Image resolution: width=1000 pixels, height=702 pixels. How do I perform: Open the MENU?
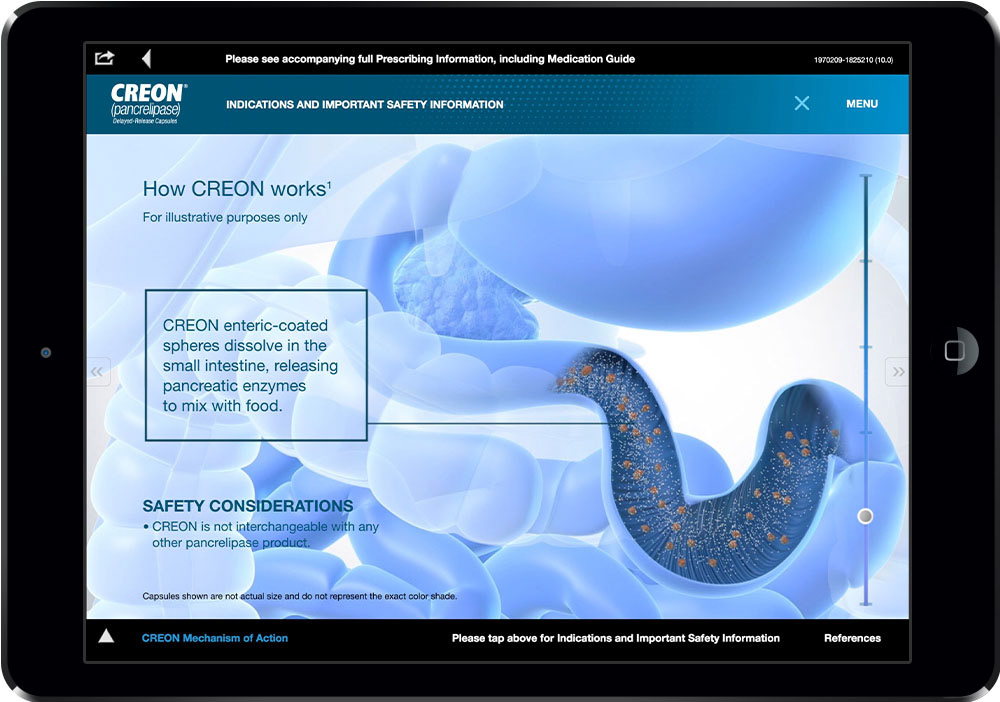coord(862,104)
